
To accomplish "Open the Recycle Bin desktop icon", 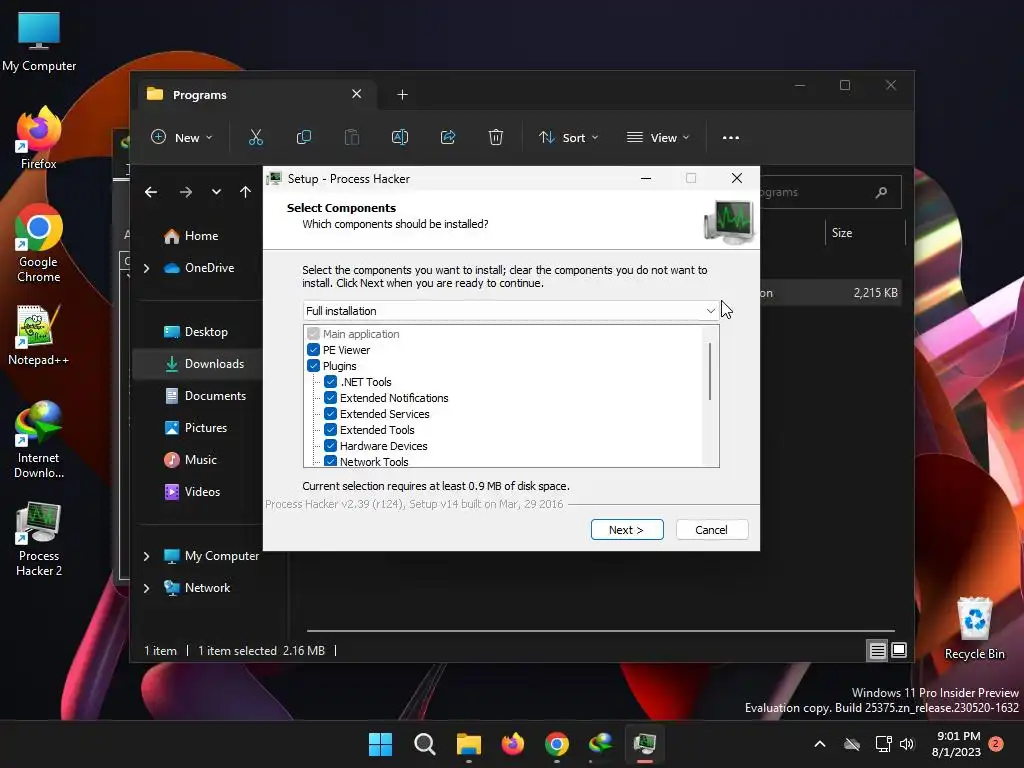I will coord(974,628).
